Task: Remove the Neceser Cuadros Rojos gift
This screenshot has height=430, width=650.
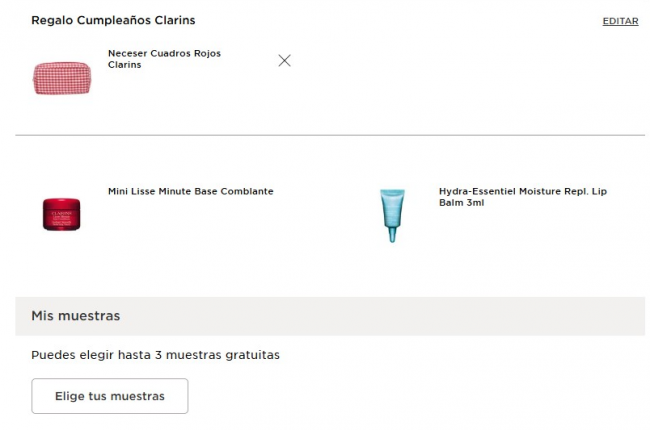Action: tap(284, 60)
